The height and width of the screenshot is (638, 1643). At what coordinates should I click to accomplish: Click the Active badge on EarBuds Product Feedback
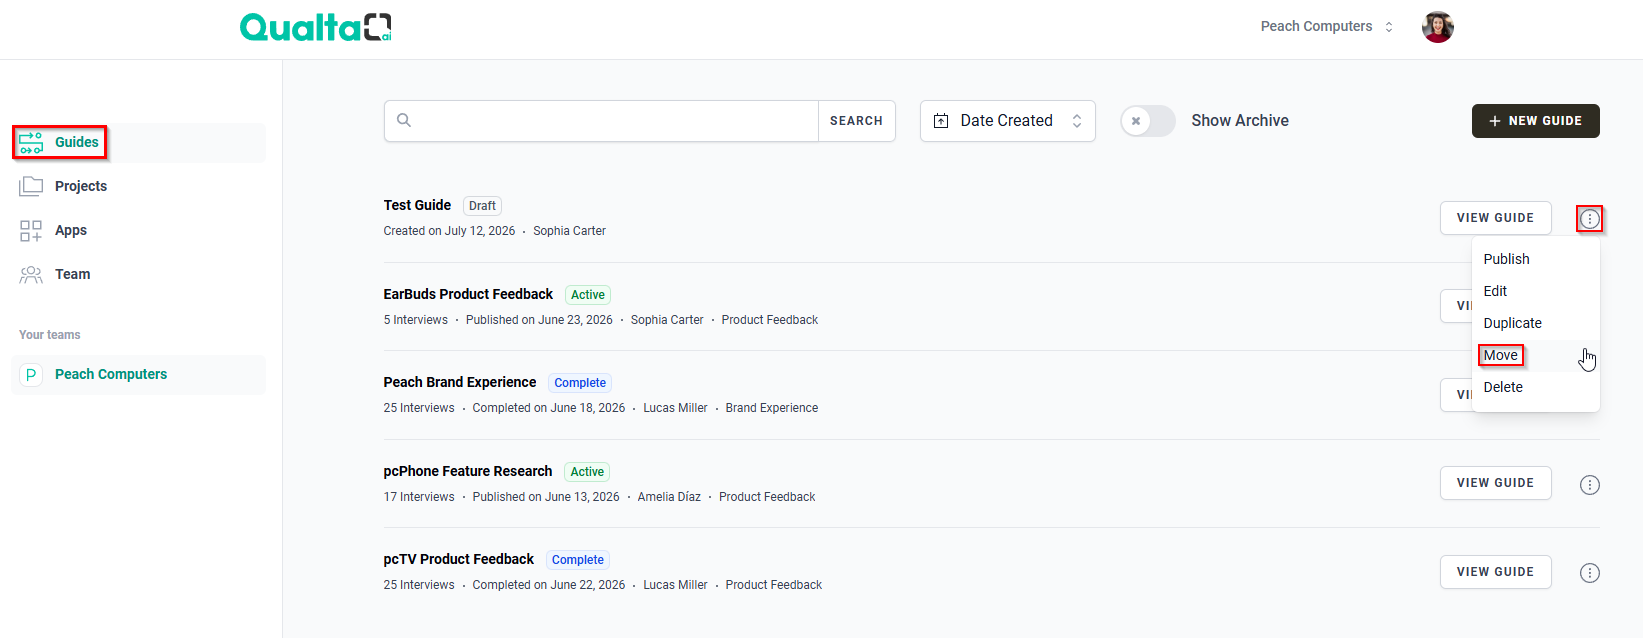tap(588, 295)
